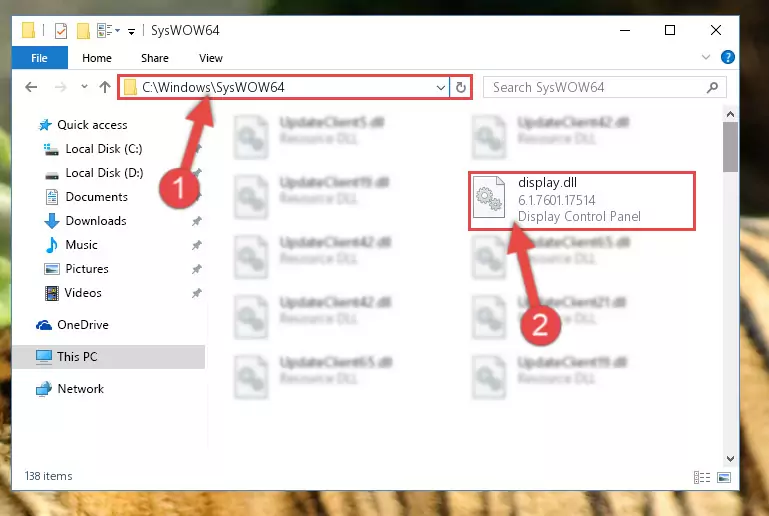Click the pin icon next to Pictures
Image resolution: width=769 pixels, height=516 pixels.
pyautogui.click(x=196, y=269)
